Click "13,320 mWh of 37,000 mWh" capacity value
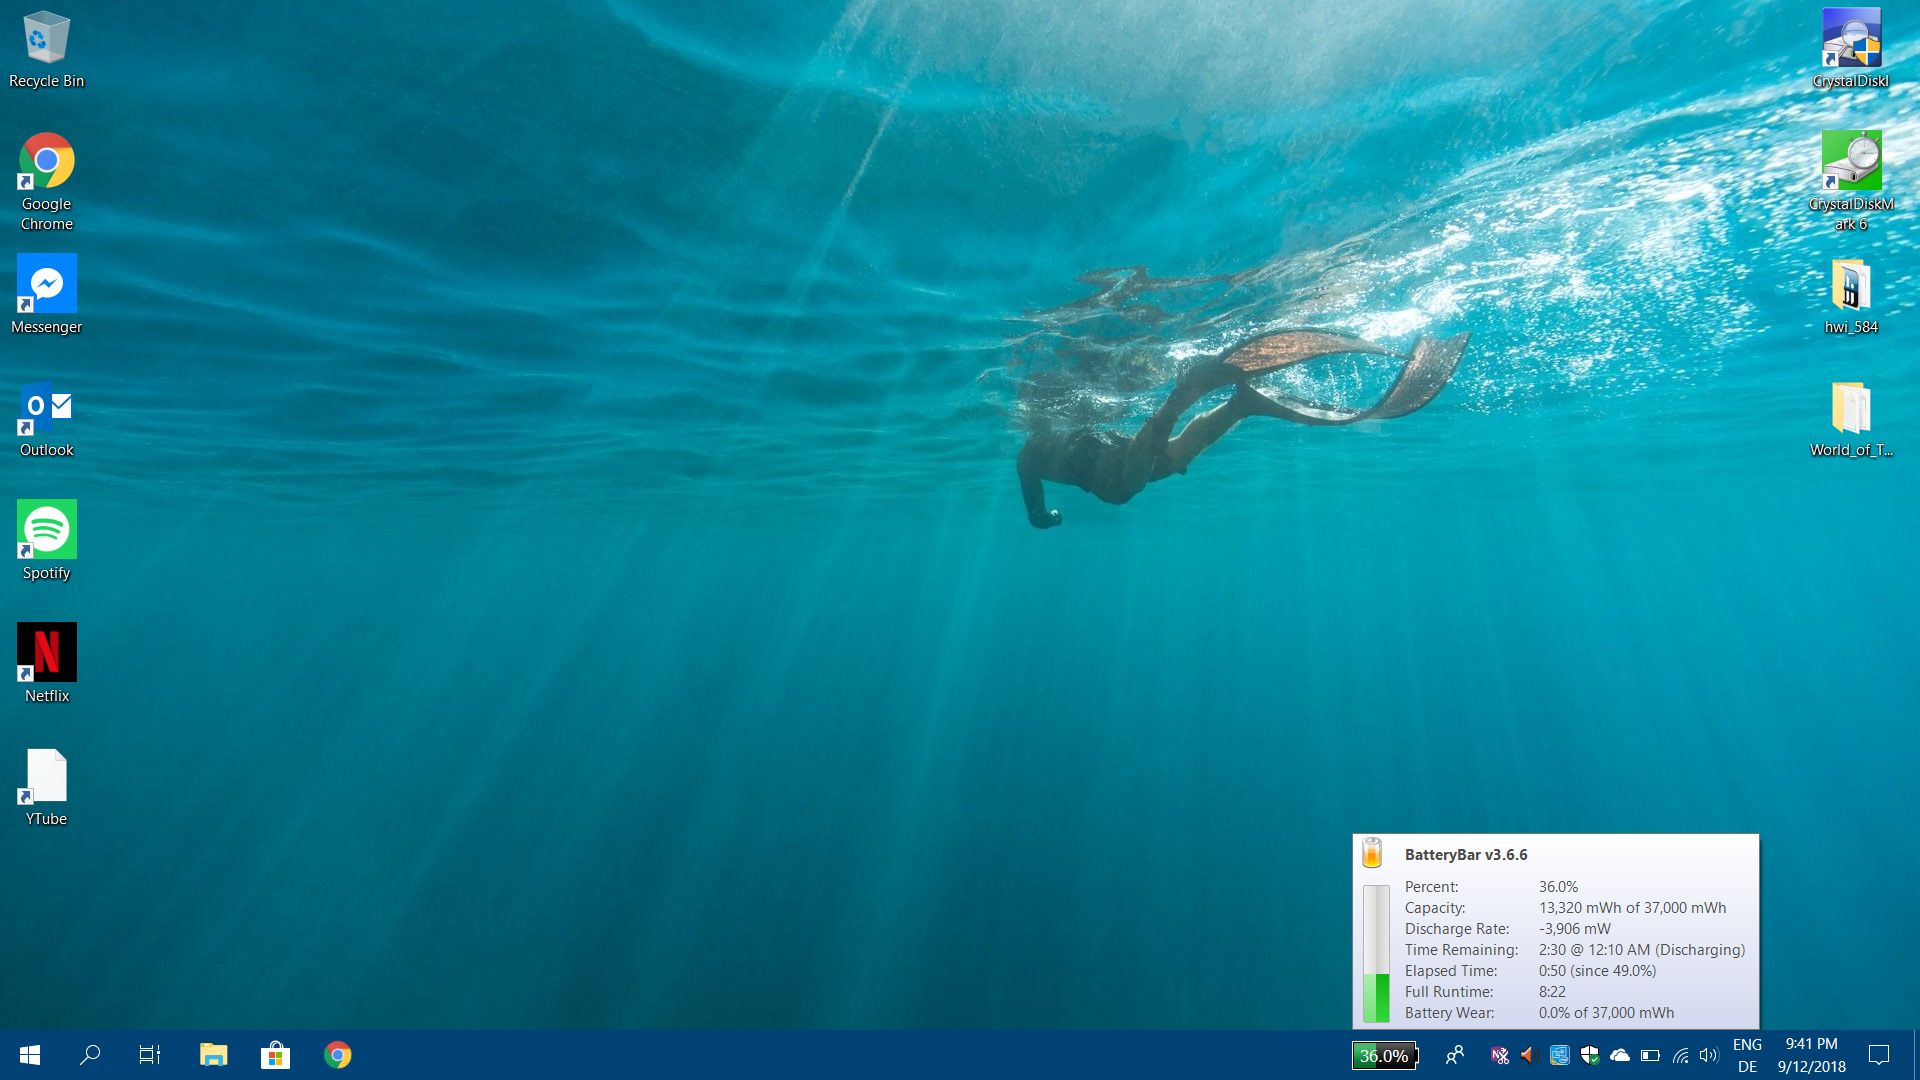Screen dimensions: 1920x1080 click(x=1632, y=908)
